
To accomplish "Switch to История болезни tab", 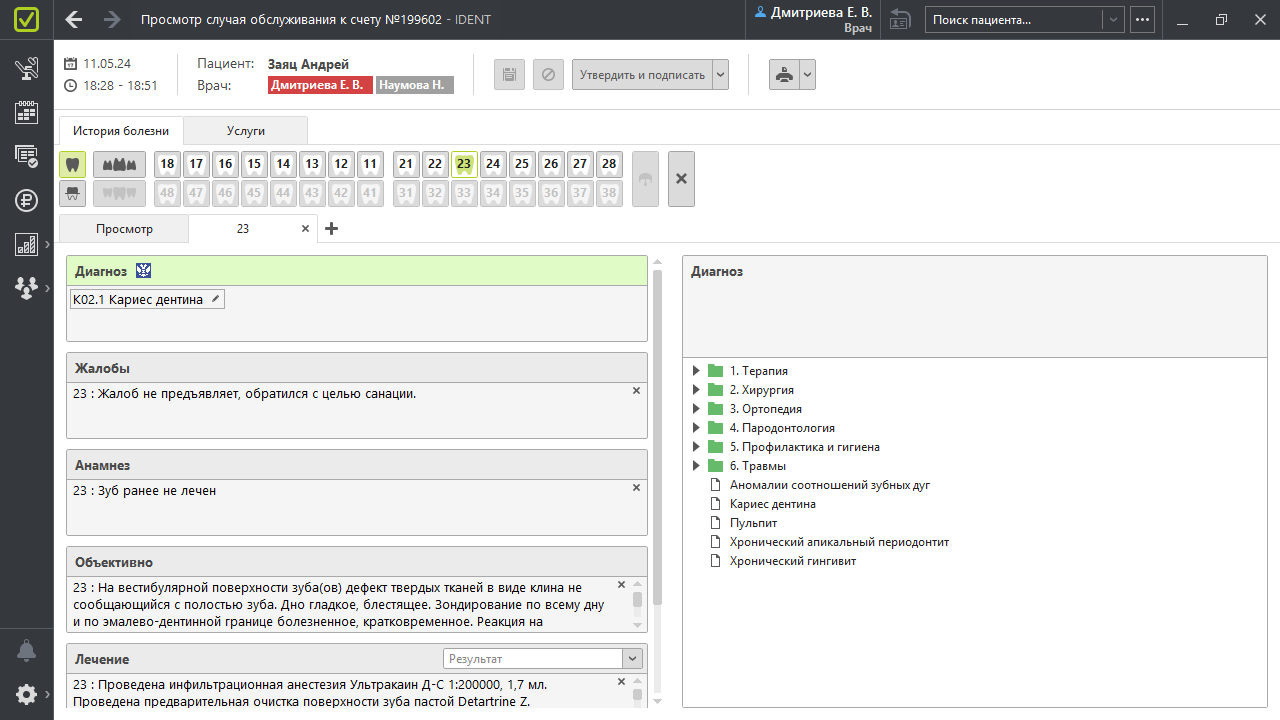I will [121, 131].
